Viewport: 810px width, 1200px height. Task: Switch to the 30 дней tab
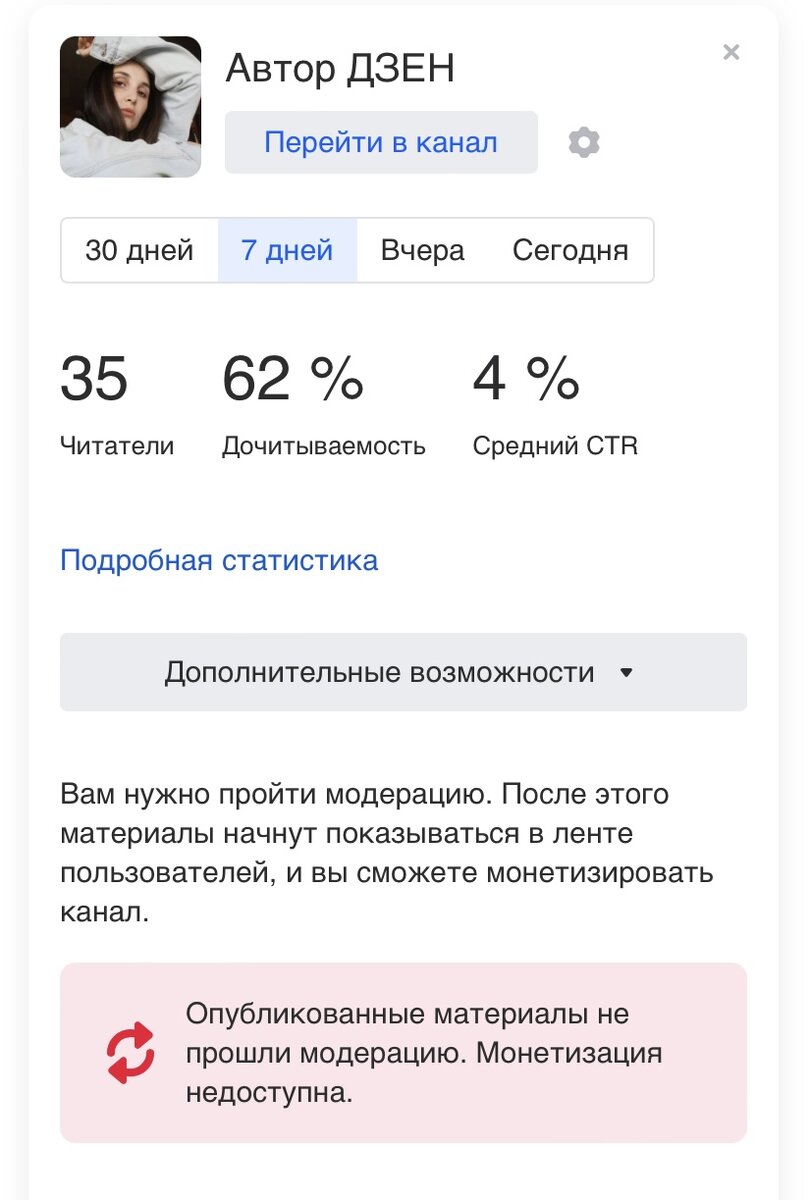point(139,251)
